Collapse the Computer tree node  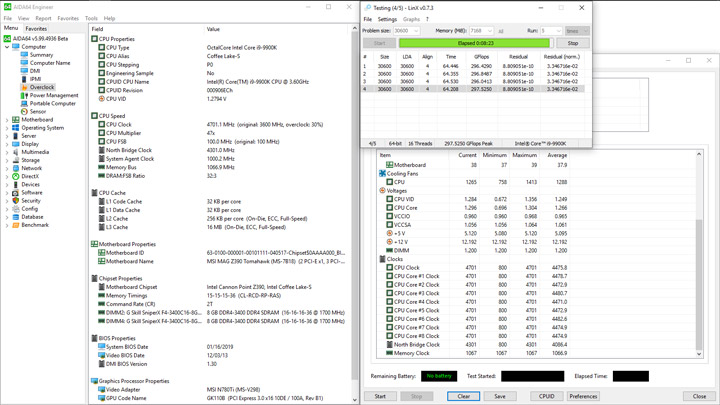click(7, 47)
